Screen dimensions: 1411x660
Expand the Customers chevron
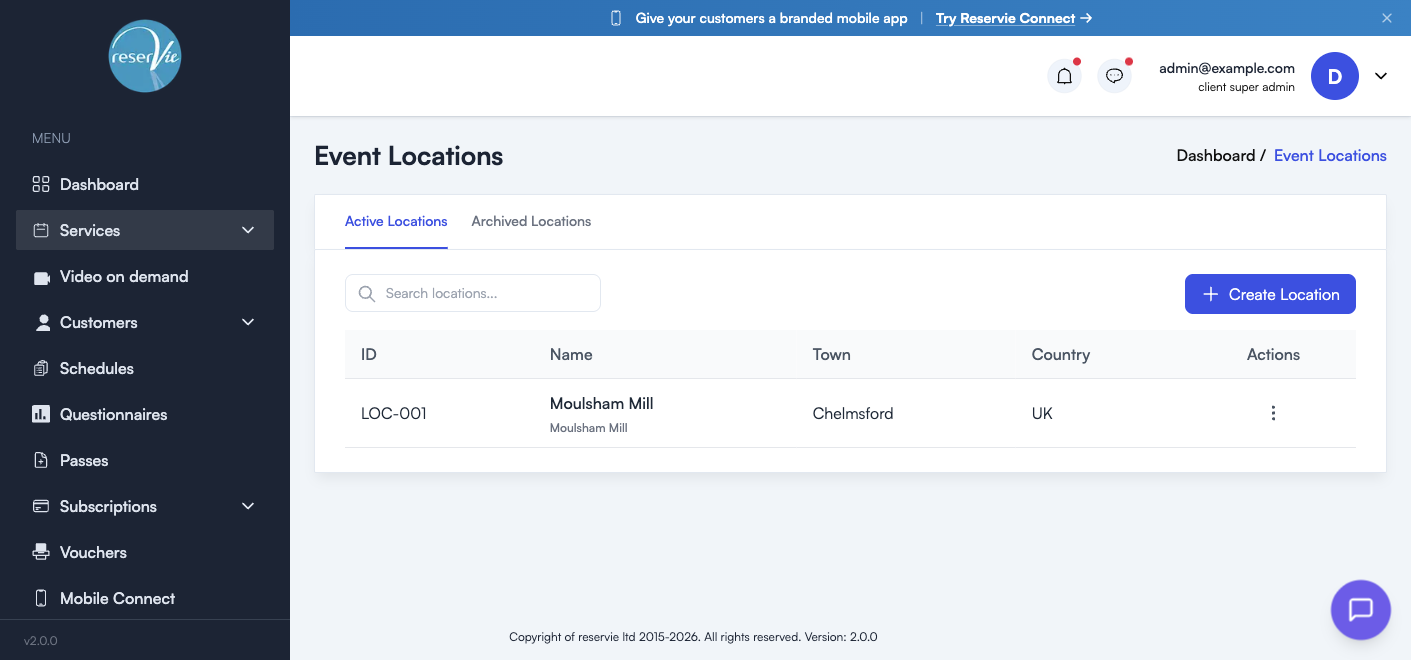(248, 322)
